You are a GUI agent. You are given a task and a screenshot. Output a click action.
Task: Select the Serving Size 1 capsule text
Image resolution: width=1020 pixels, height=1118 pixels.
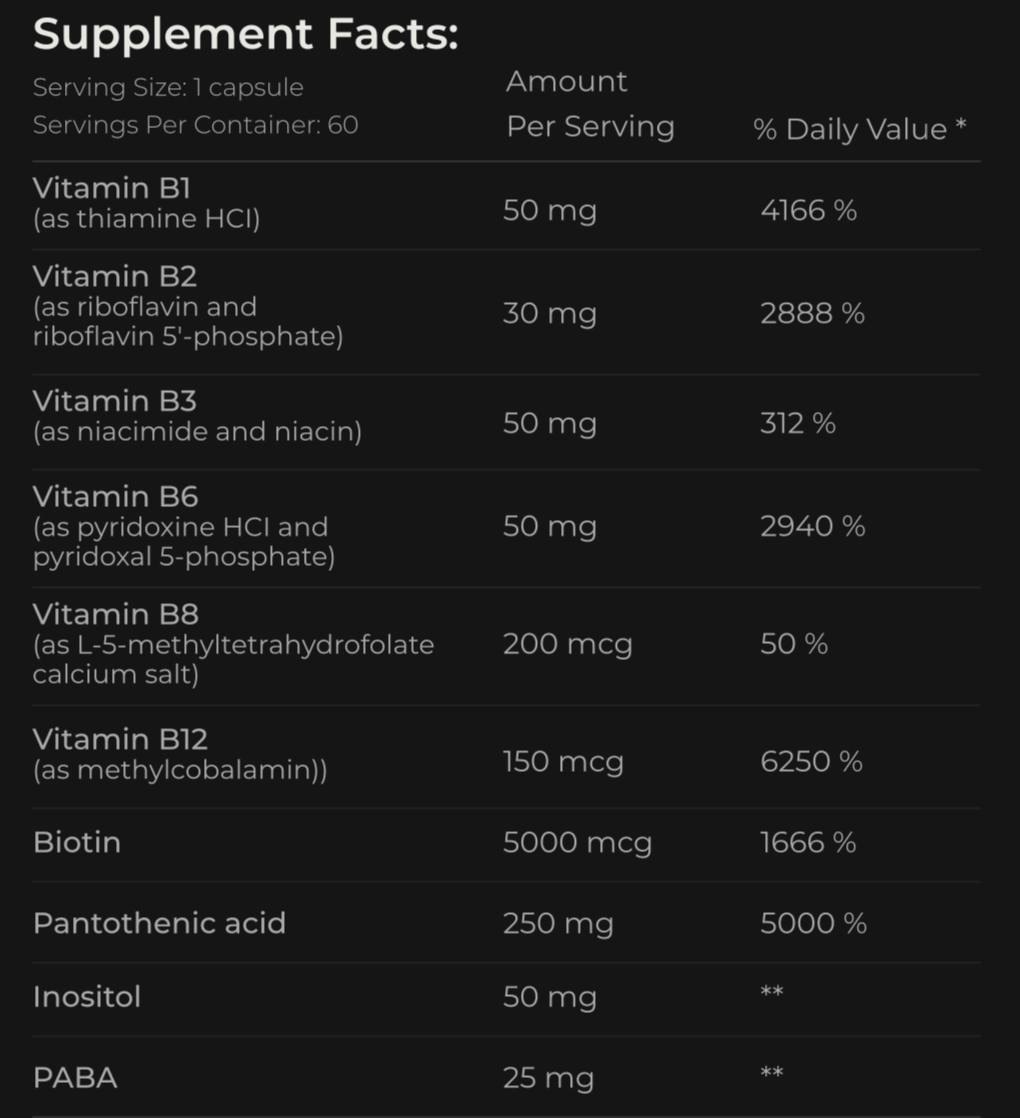[168, 88]
